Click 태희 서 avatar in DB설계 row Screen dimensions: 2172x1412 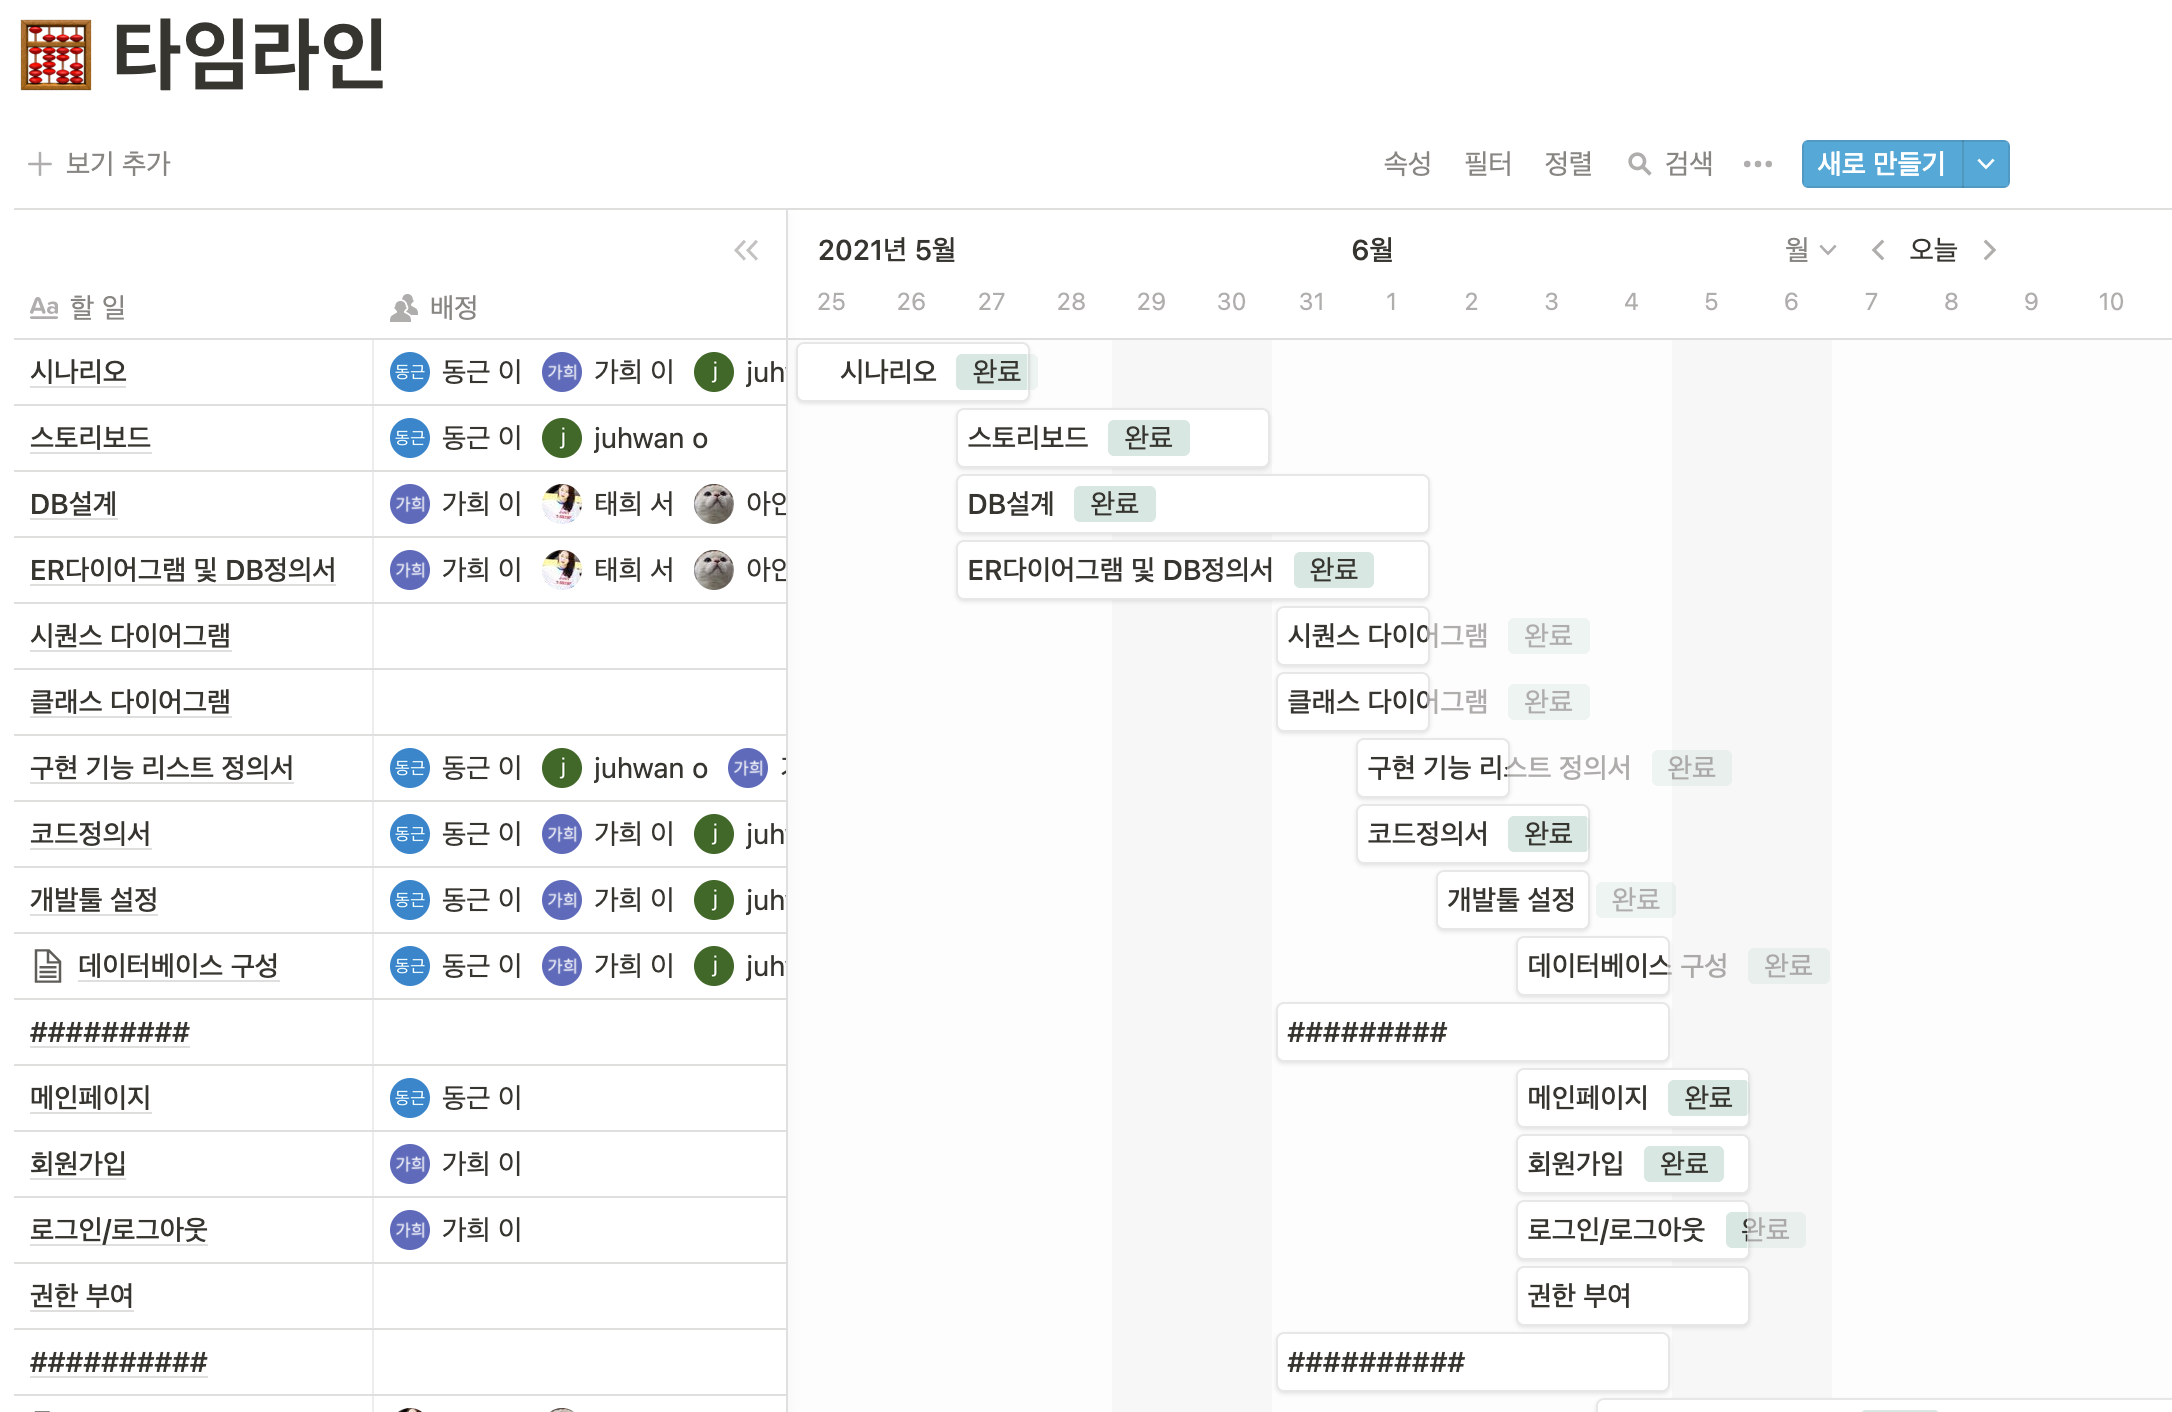pos(562,504)
